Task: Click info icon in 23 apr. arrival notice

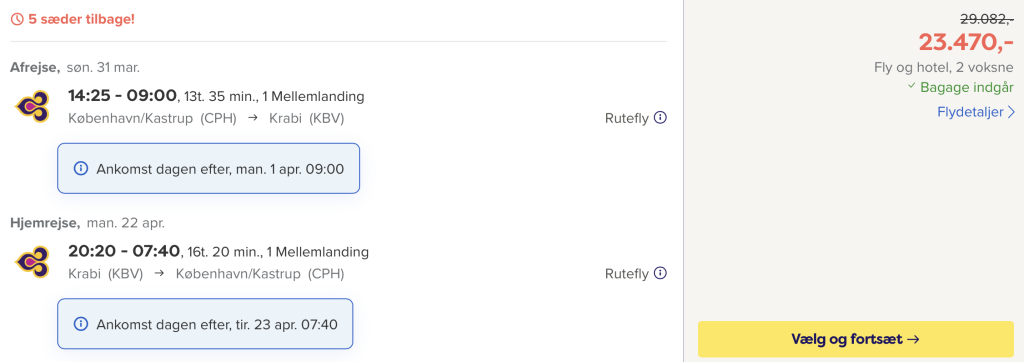Action: point(81,323)
